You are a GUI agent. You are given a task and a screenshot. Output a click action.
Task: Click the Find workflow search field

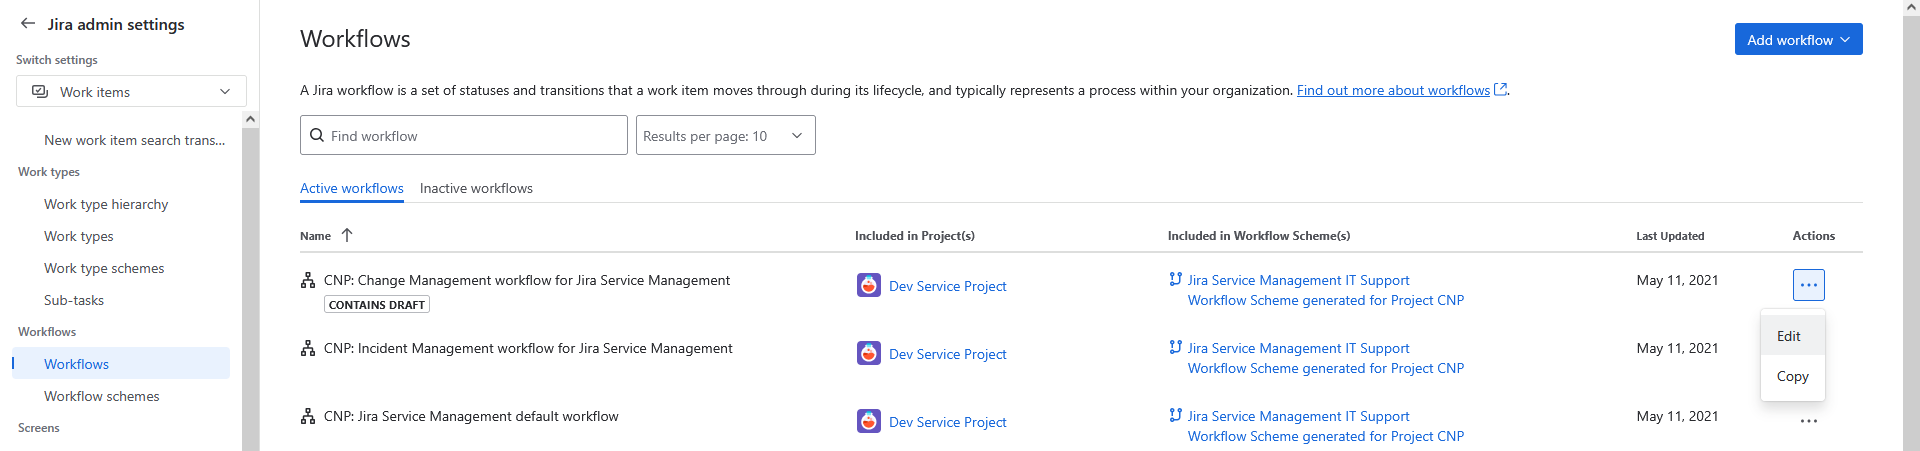point(464,136)
